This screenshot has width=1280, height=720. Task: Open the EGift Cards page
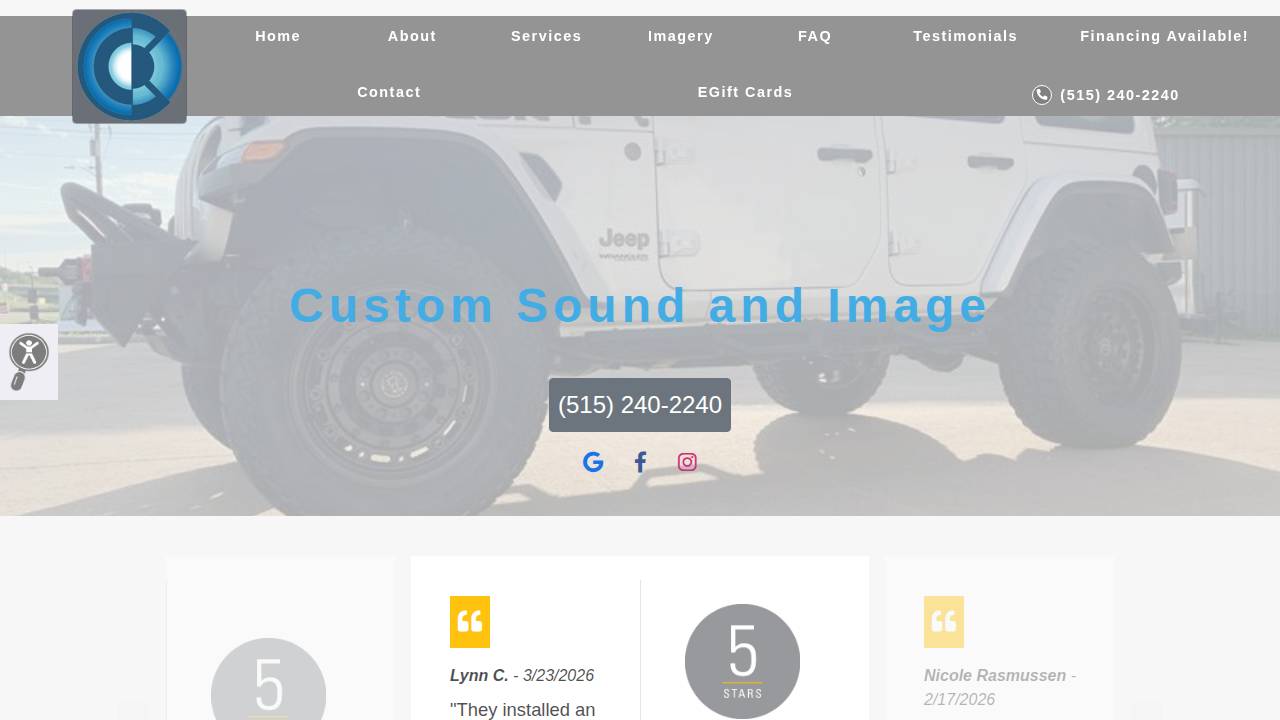click(745, 92)
